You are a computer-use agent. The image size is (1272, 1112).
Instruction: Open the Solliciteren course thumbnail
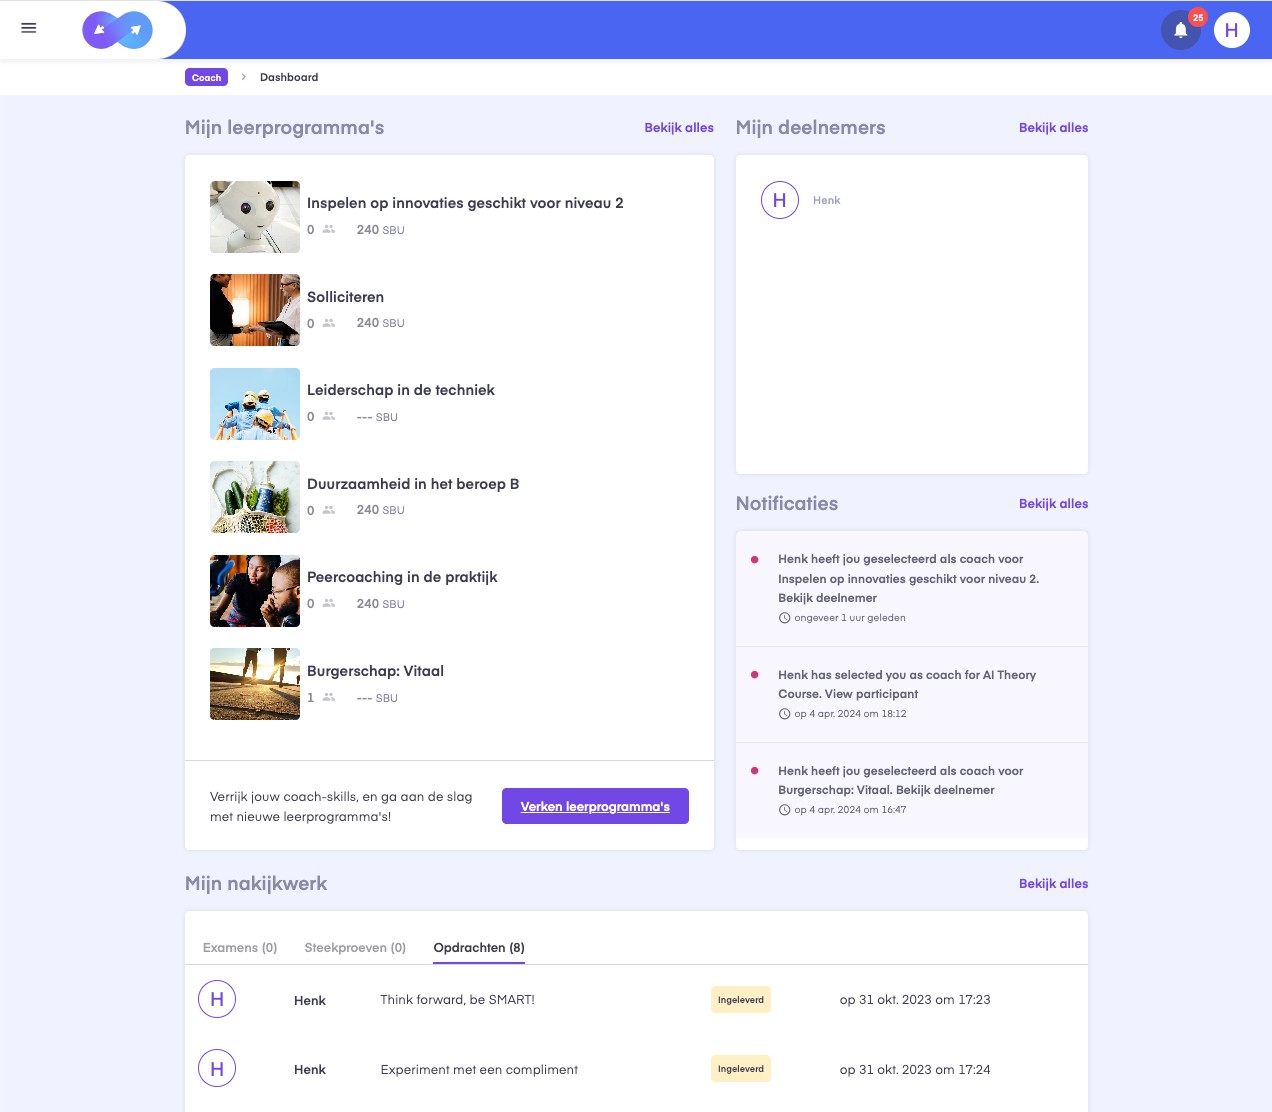(x=255, y=310)
